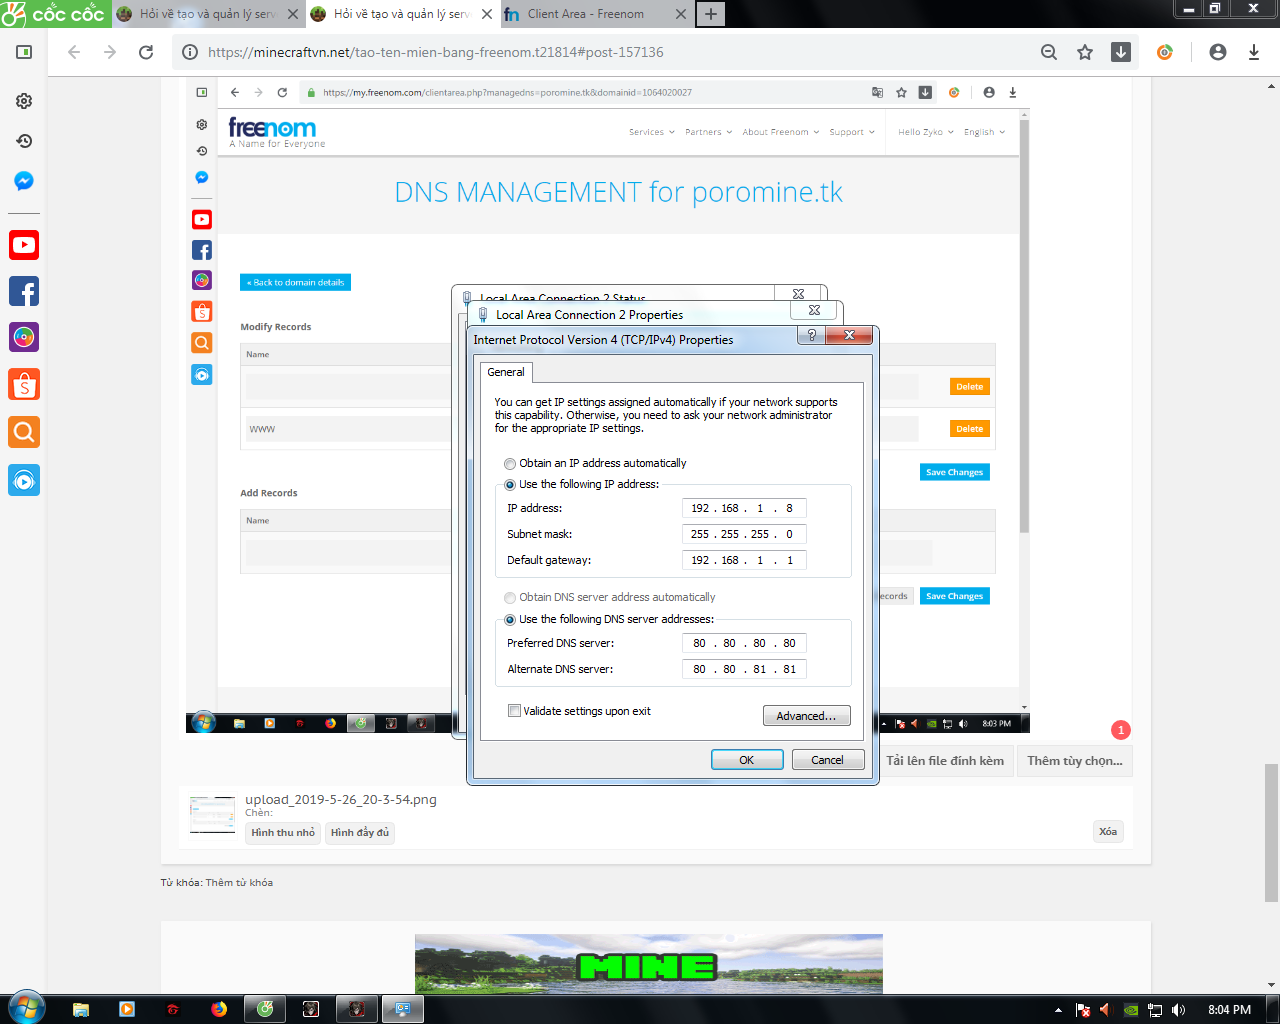Open settings gear in the browser sidebar

(24, 101)
